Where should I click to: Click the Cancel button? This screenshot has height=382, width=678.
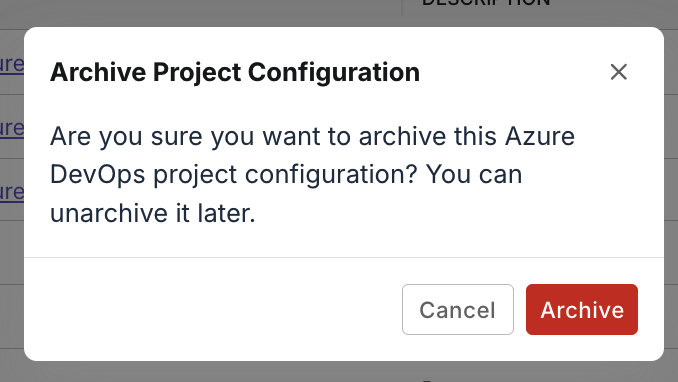[x=458, y=309]
